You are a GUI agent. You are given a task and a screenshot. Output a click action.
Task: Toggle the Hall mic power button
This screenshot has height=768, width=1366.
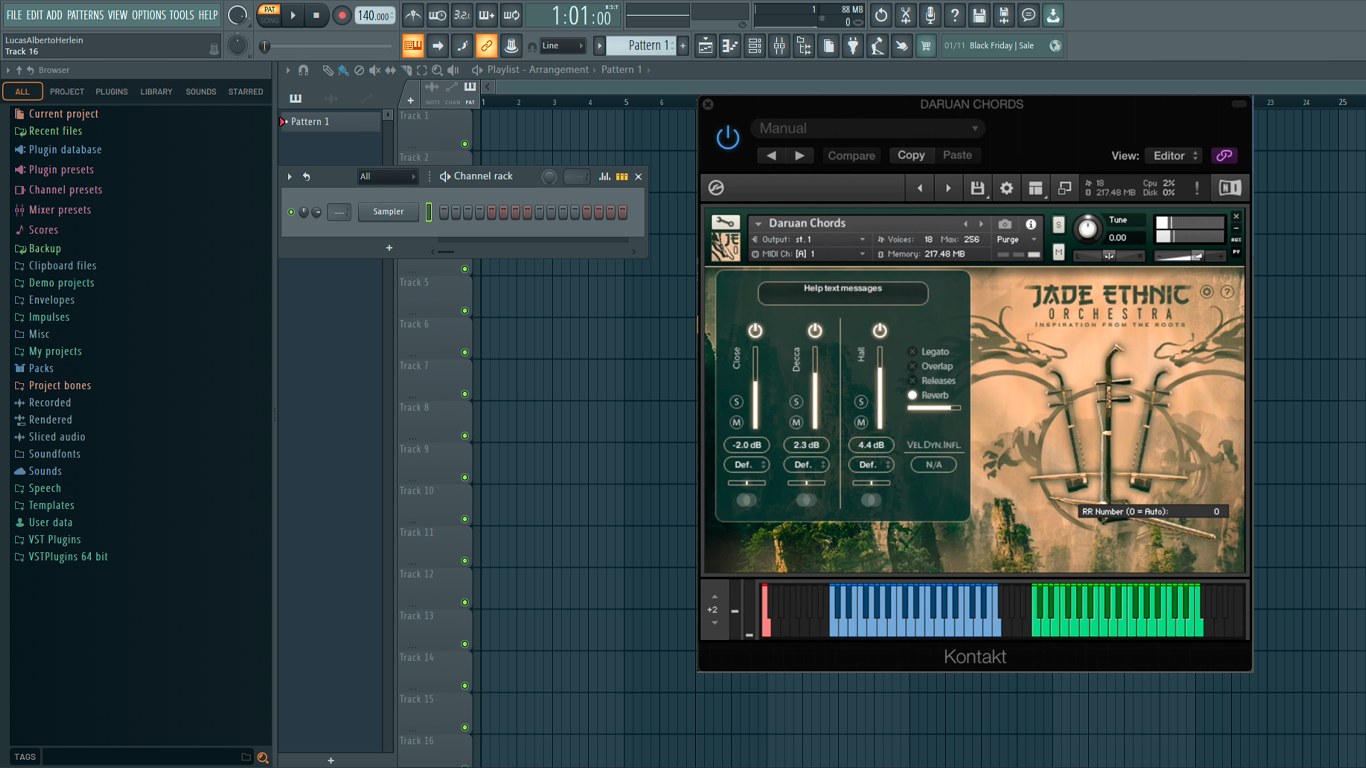(x=880, y=331)
